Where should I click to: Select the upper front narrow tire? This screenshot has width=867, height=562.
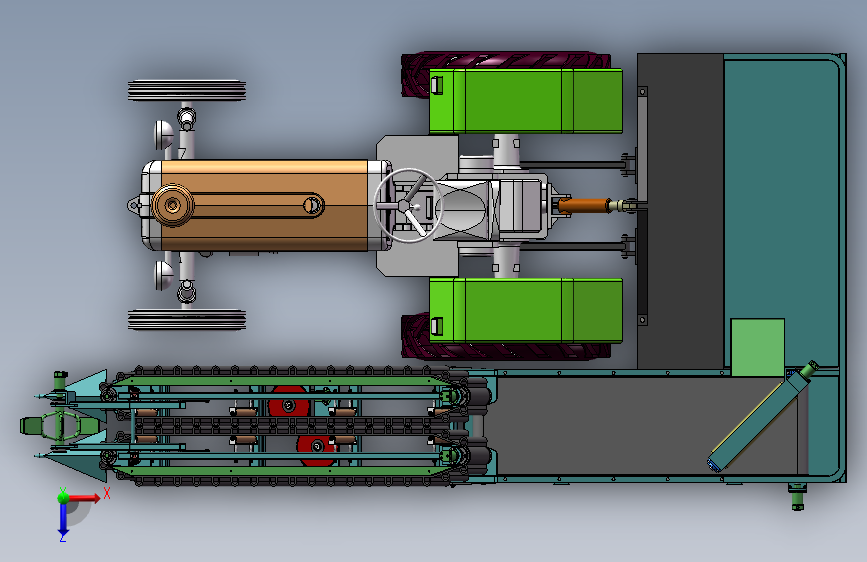coord(187,91)
